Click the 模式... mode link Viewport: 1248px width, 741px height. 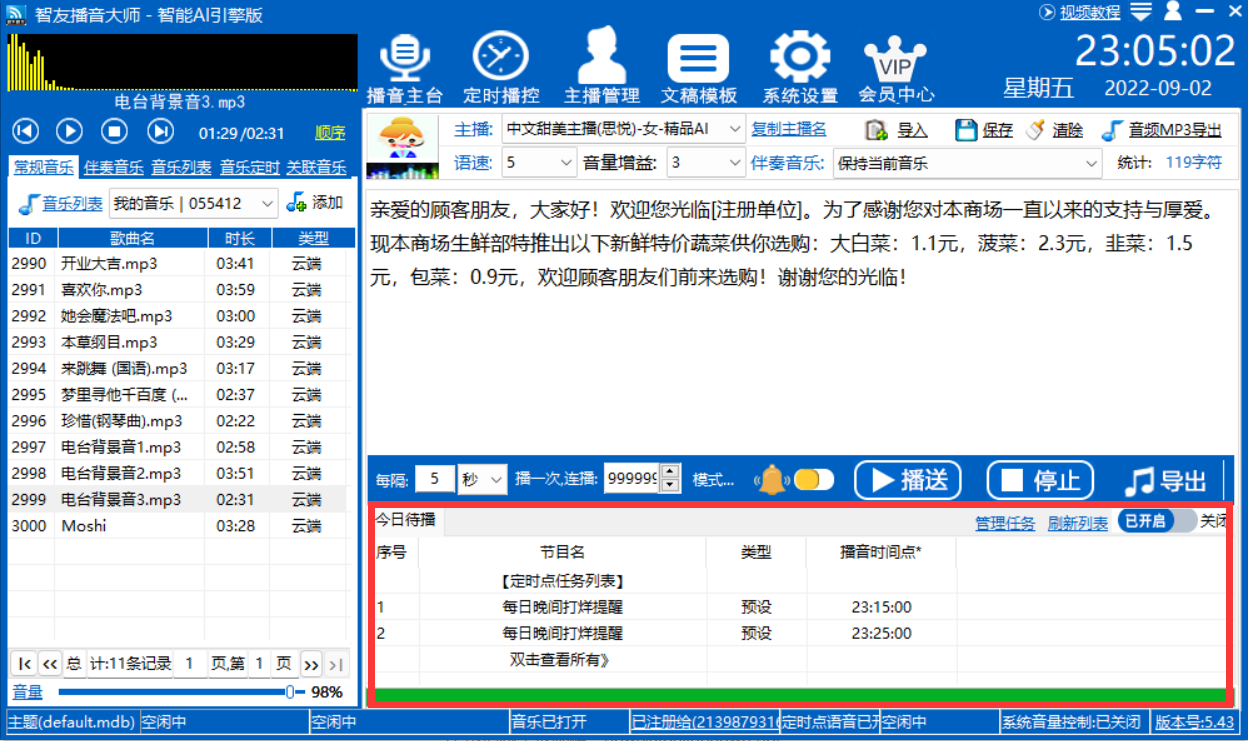713,480
